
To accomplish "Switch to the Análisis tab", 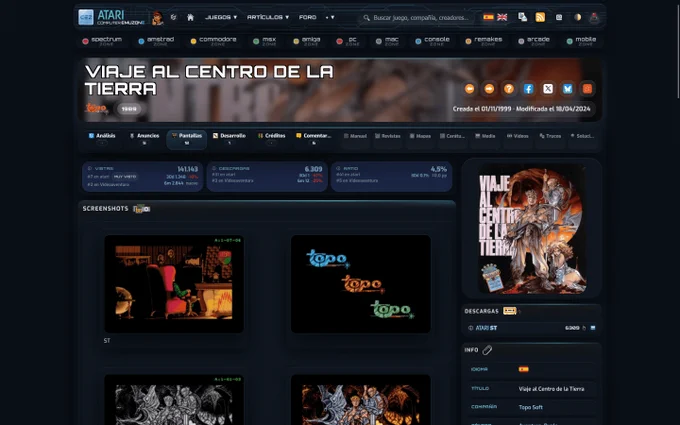I will coord(102,139).
